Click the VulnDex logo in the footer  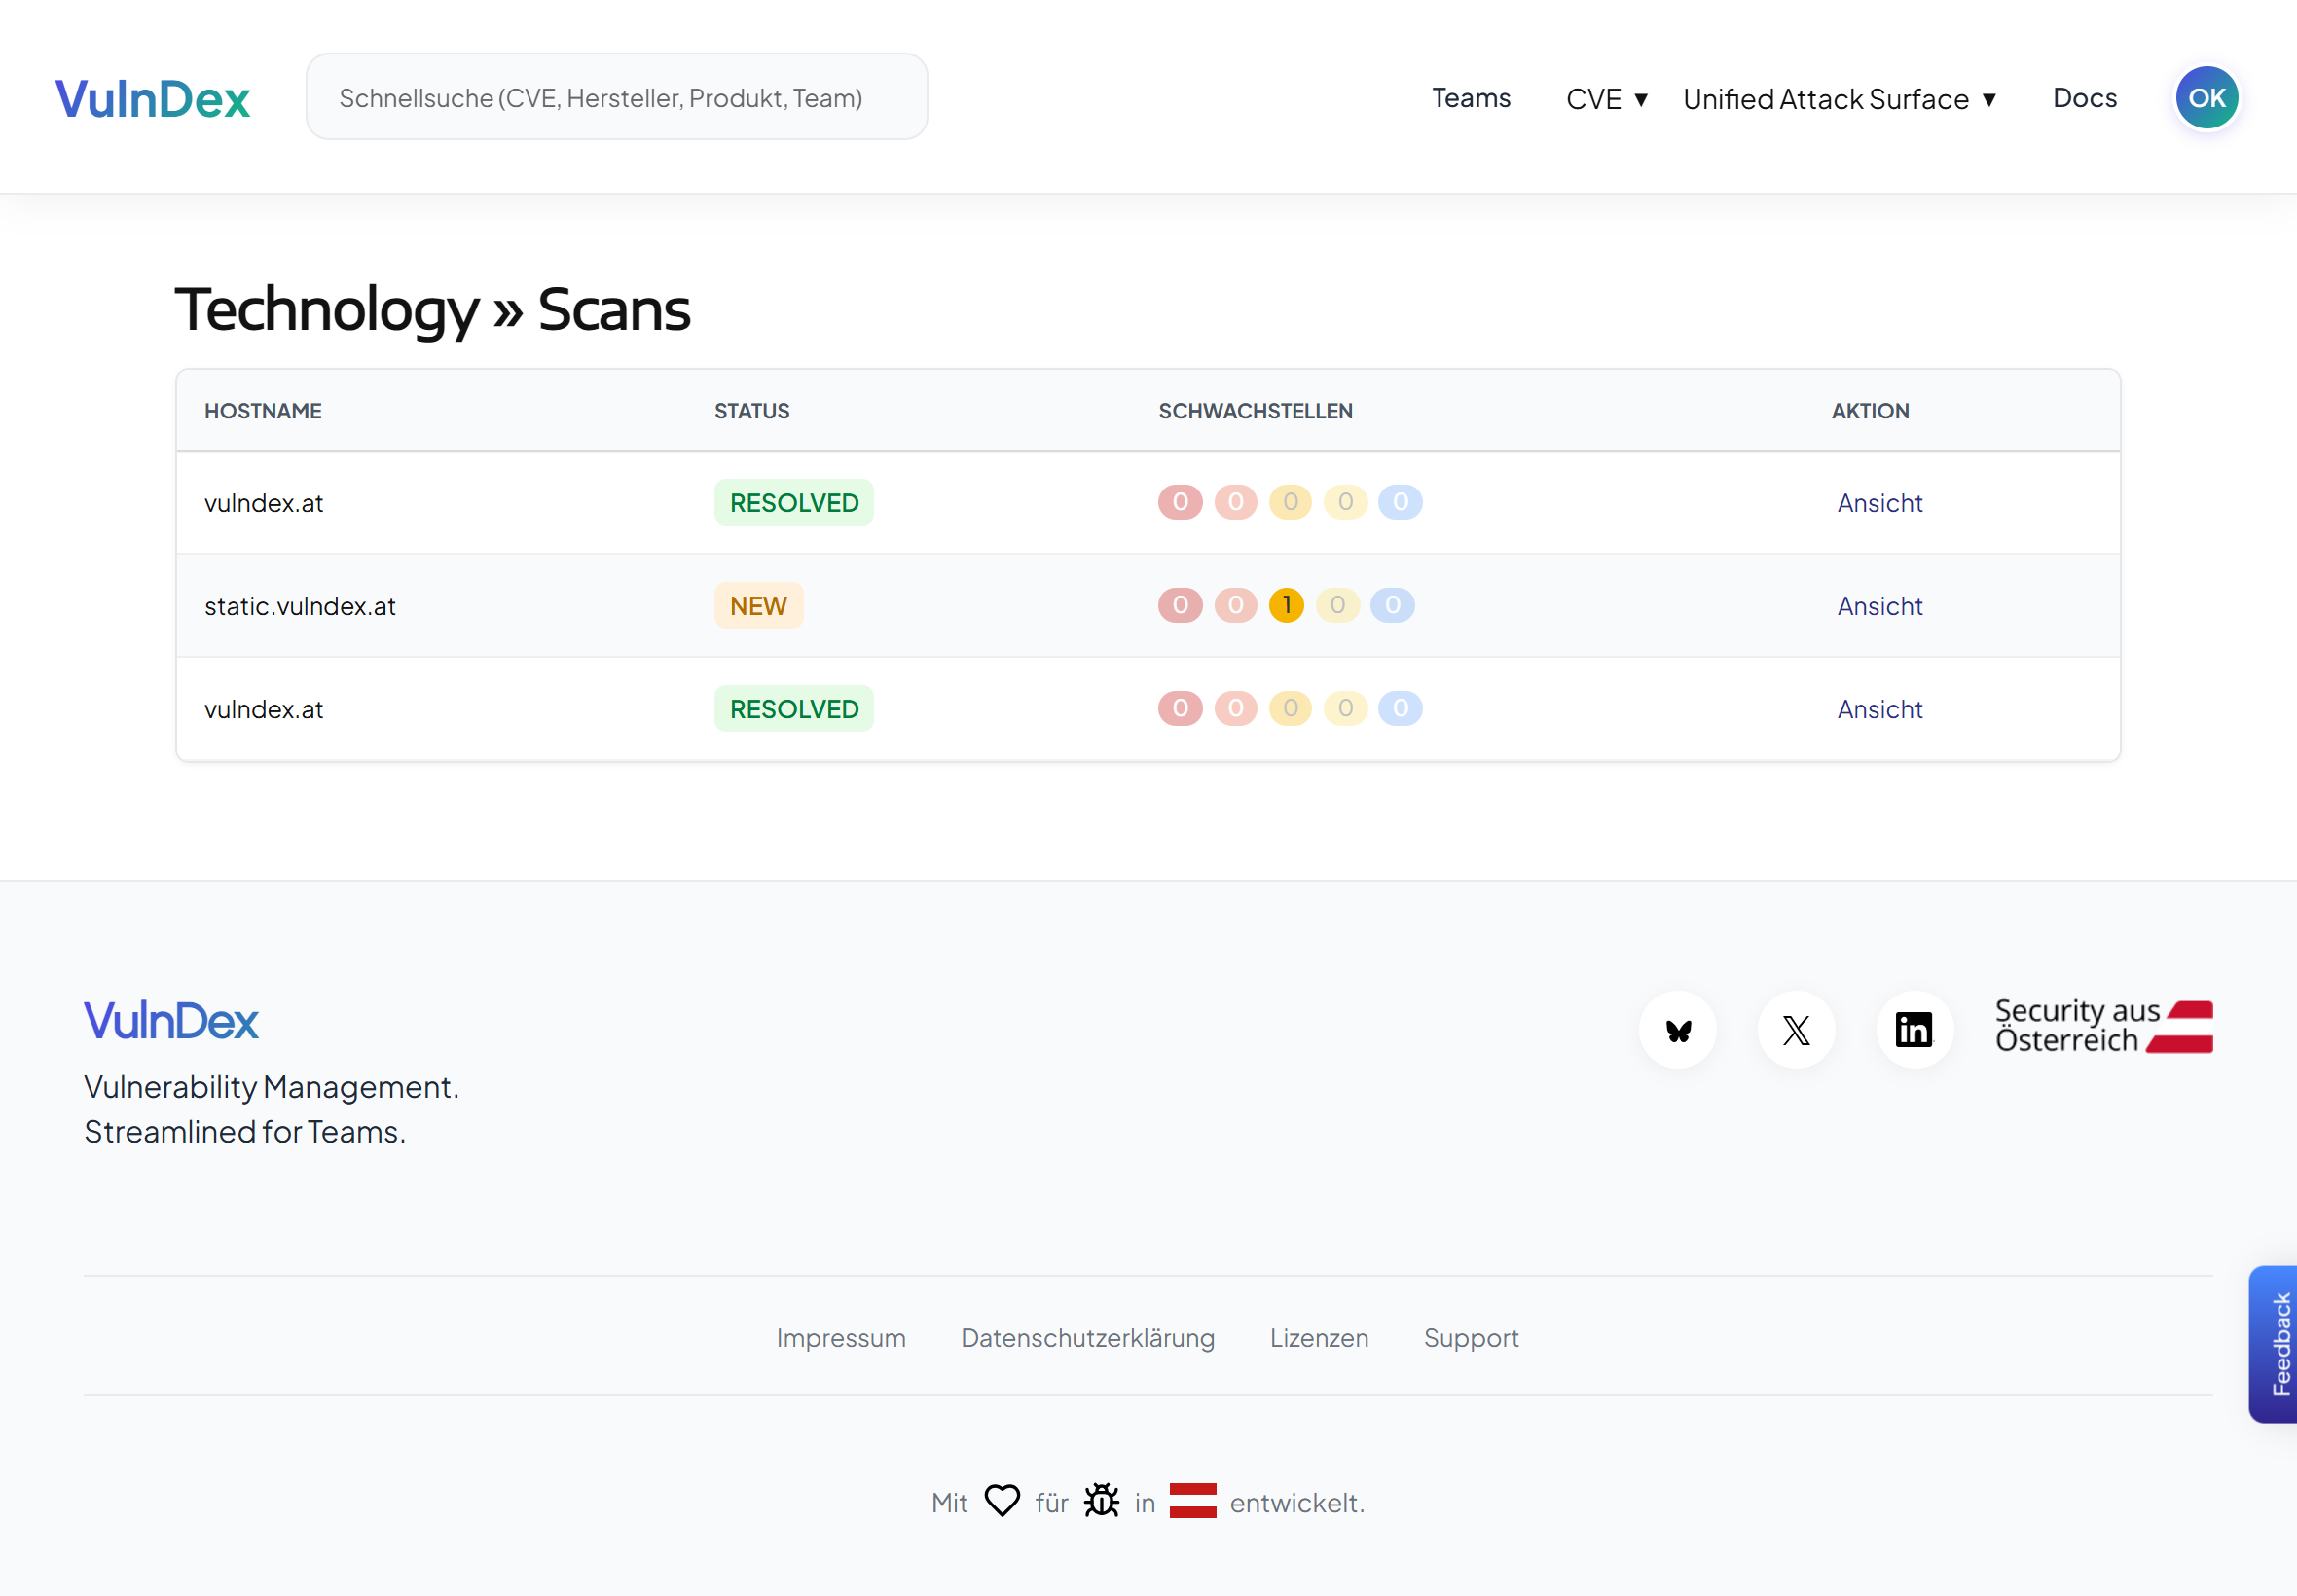[171, 1020]
